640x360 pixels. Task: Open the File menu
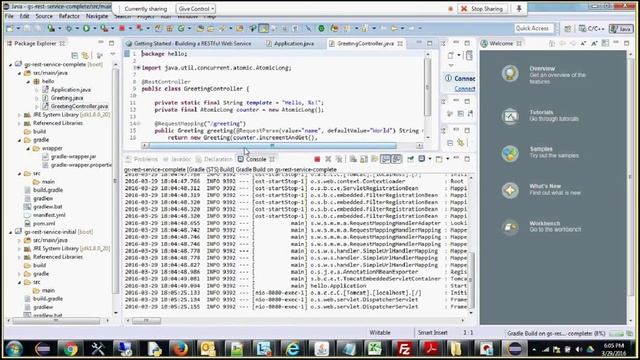(x=9, y=16)
